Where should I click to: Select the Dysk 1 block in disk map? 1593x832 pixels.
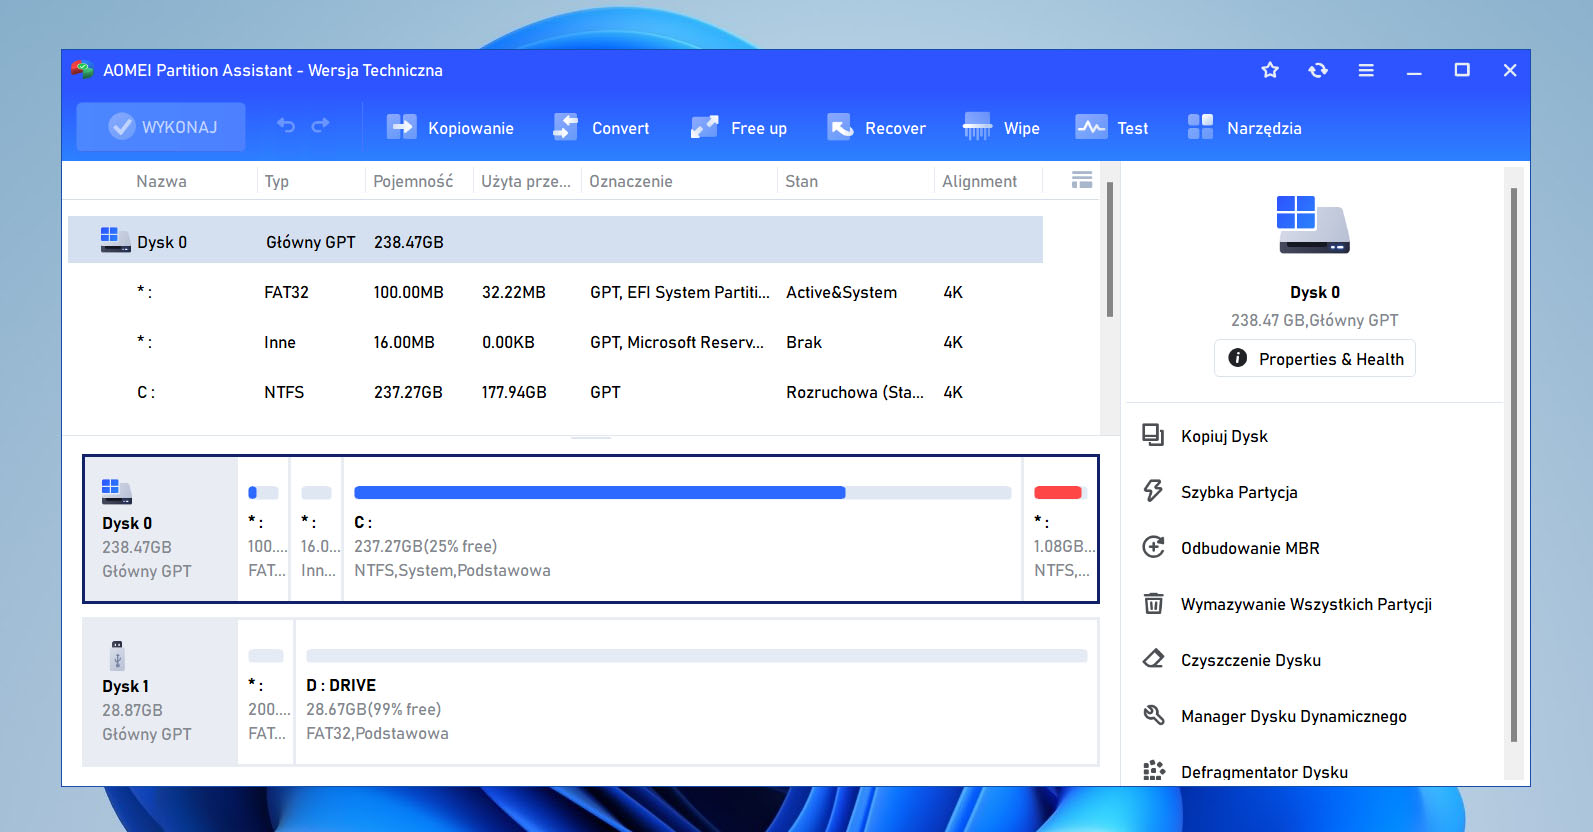(161, 692)
